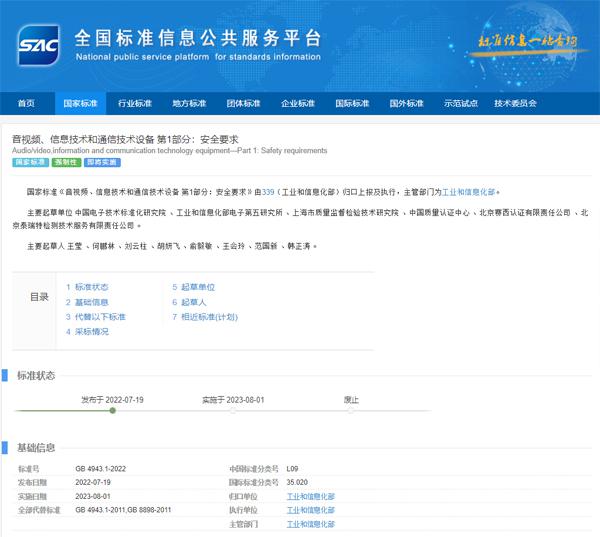Switch to the 行业标准 tab
Screen dimensions: 600x537
point(134,103)
